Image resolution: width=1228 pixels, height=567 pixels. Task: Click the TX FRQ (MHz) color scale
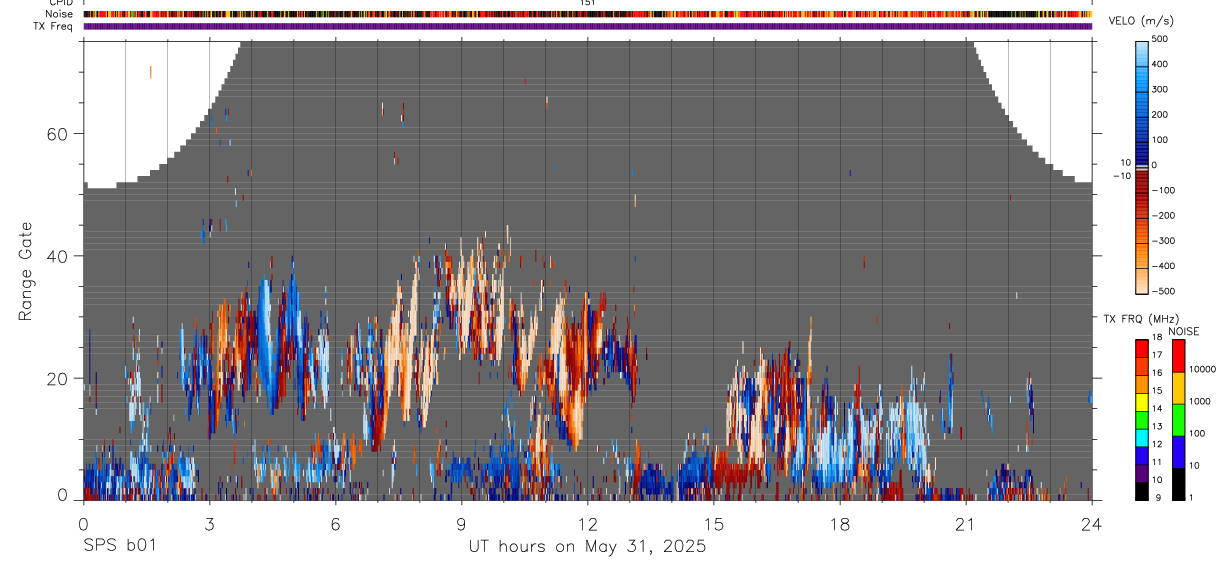1142,420
